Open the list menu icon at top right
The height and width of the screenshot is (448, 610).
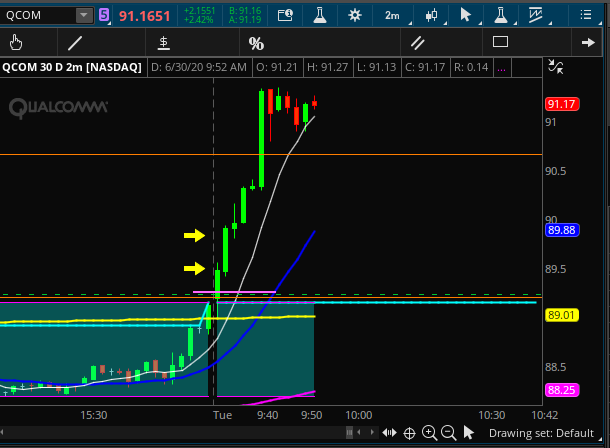point(585,16)
